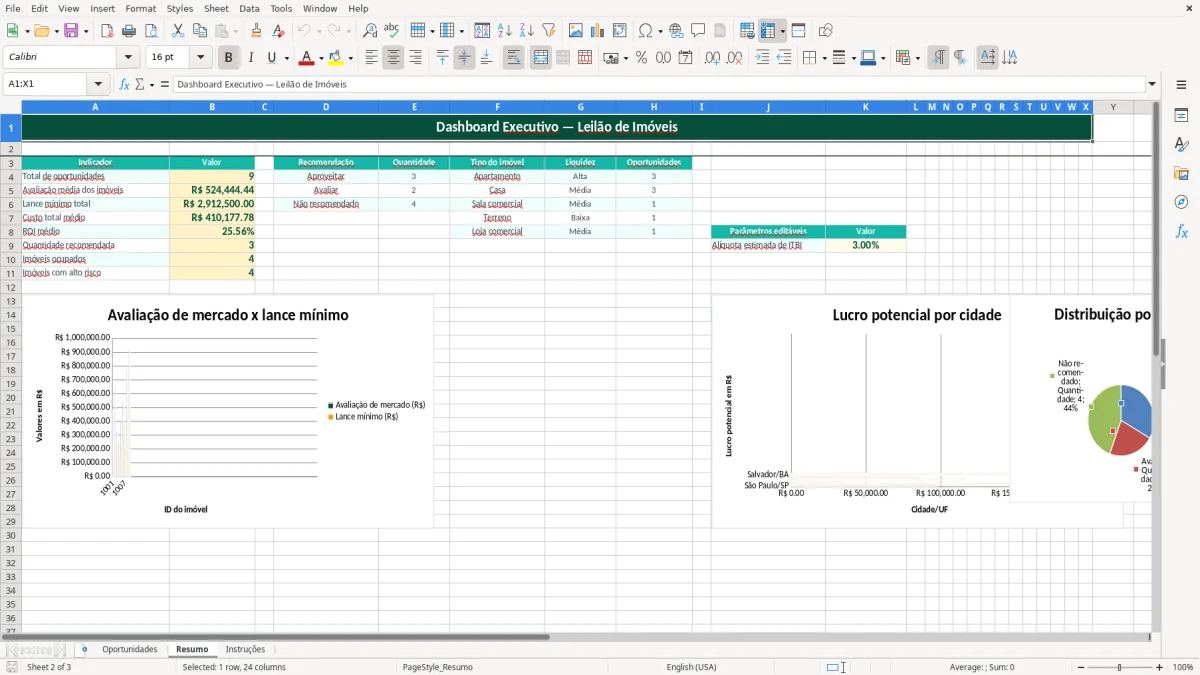Apply yellow background color swatch
Image resolution: width=1200 pixels, height=675 pixels.
click(336, 58)
